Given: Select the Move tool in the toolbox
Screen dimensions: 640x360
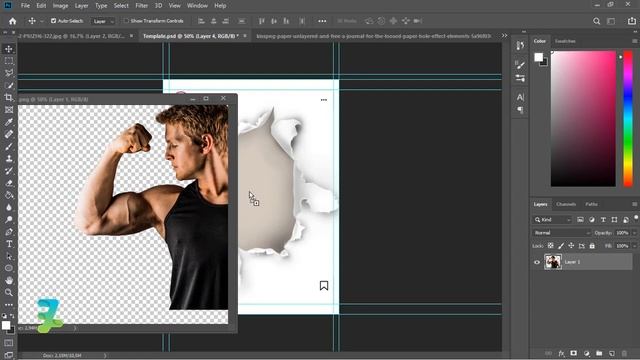Looking at the screenshot, I should (9, 49).
